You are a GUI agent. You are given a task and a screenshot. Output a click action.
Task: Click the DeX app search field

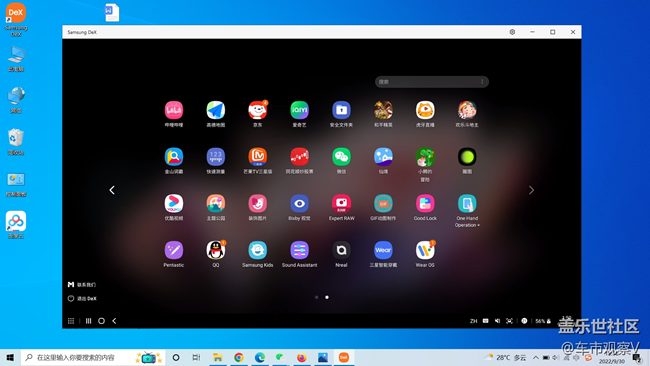tap(432, 82)
